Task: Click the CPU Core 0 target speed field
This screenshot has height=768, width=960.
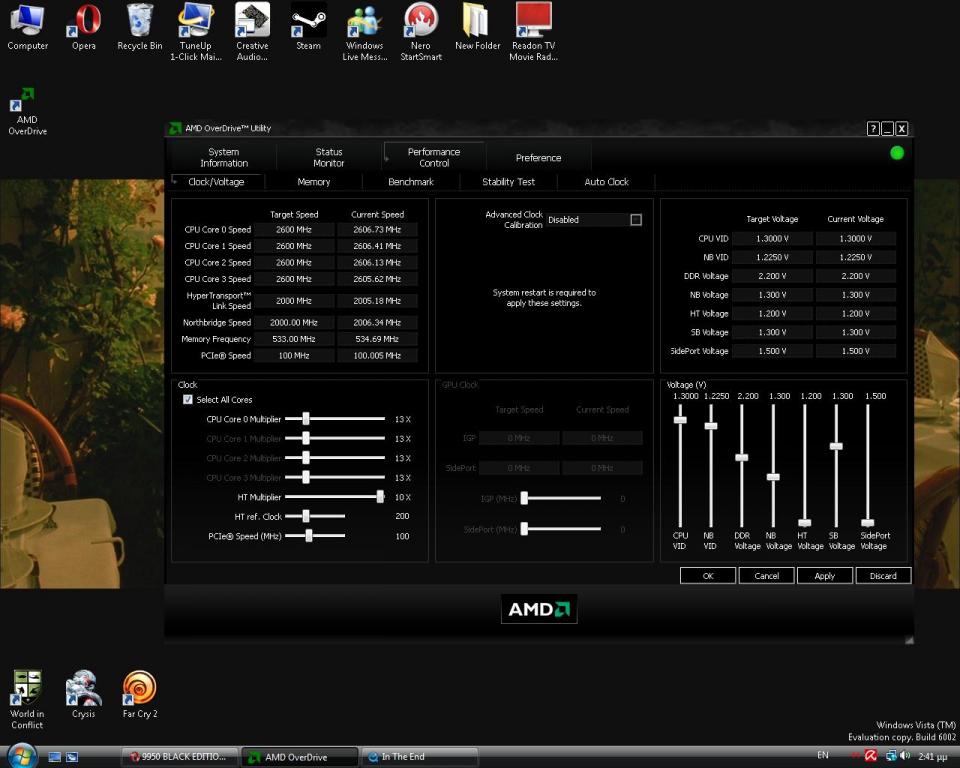Action: tap(294, 230)
